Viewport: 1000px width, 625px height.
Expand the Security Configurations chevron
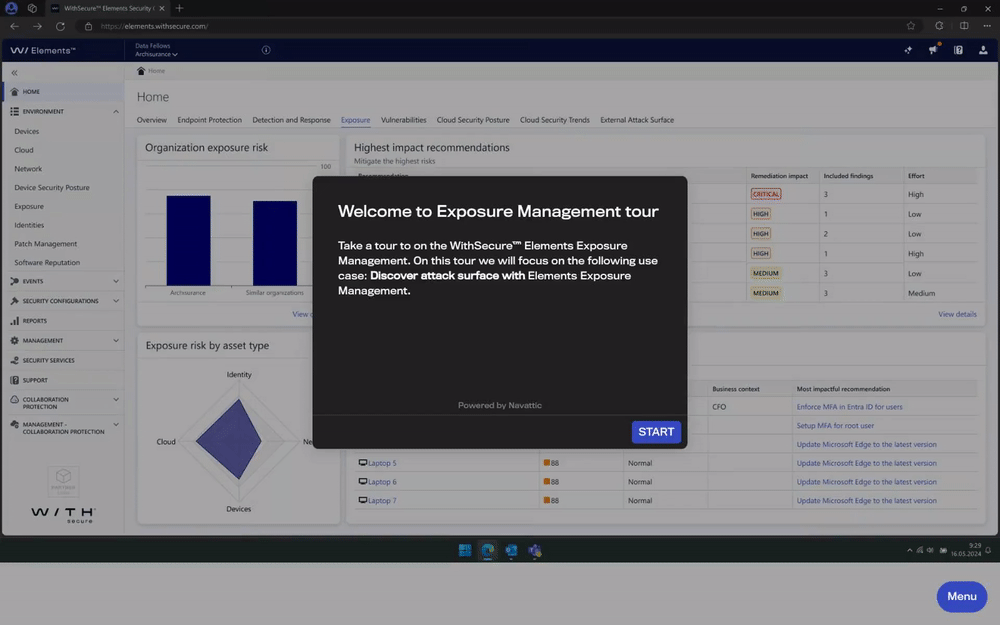click(x=115, y=301)
